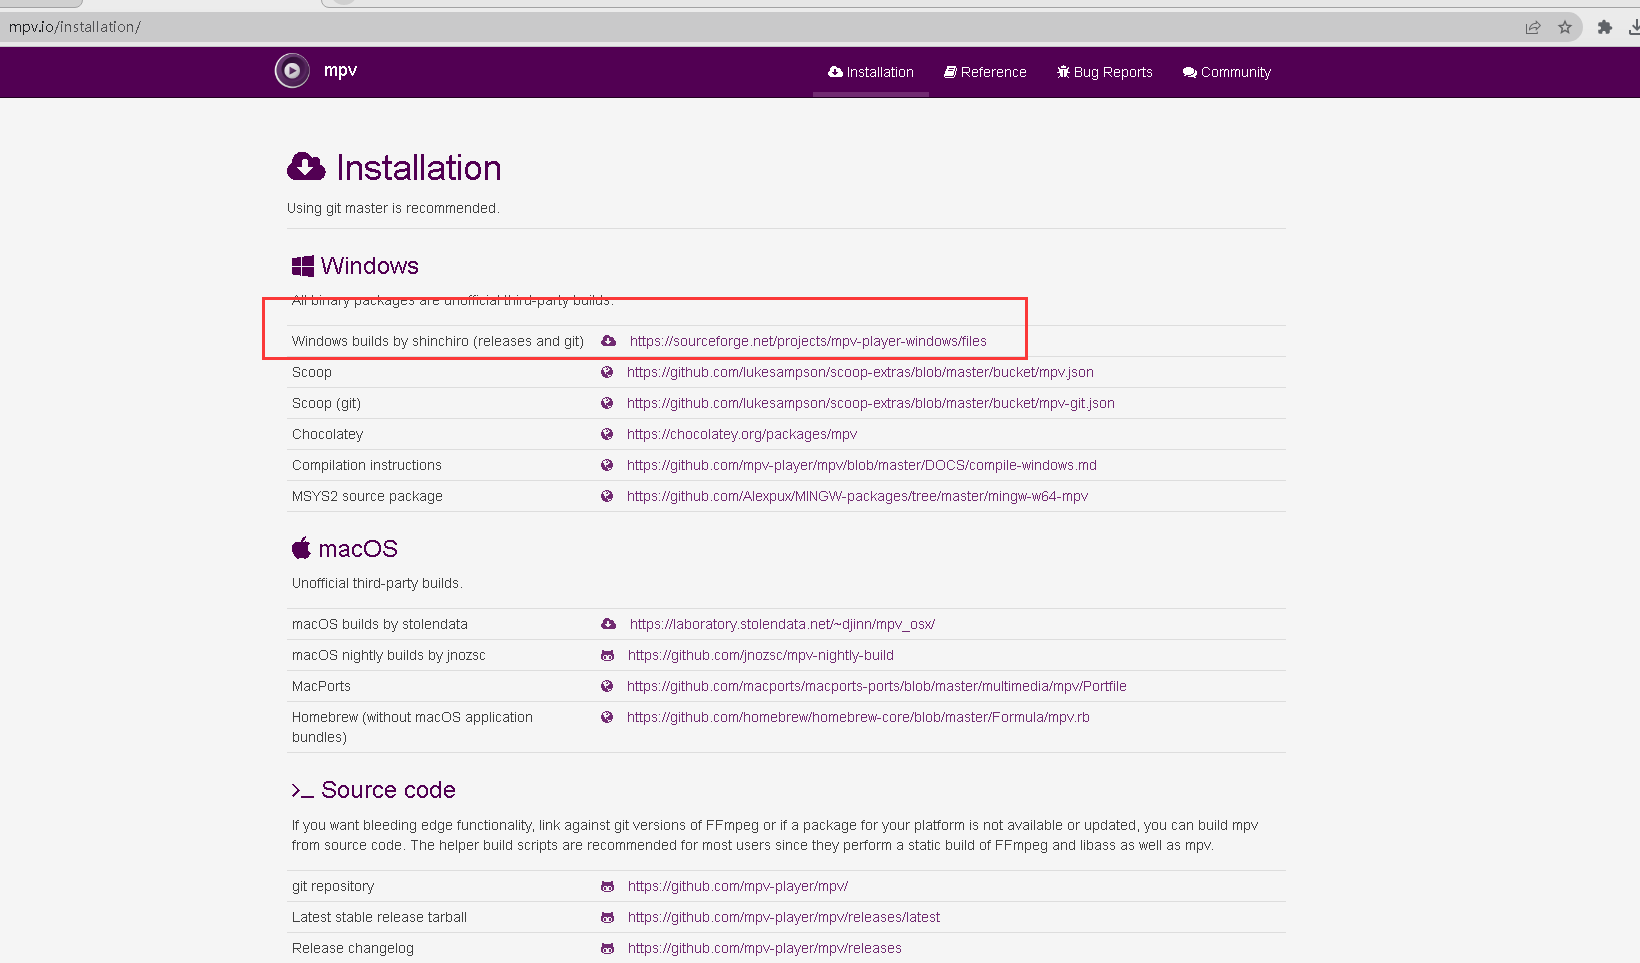Open the browser extensions puzzle icon
The image size is (1640, 963).
click(x=1605, y=28)
